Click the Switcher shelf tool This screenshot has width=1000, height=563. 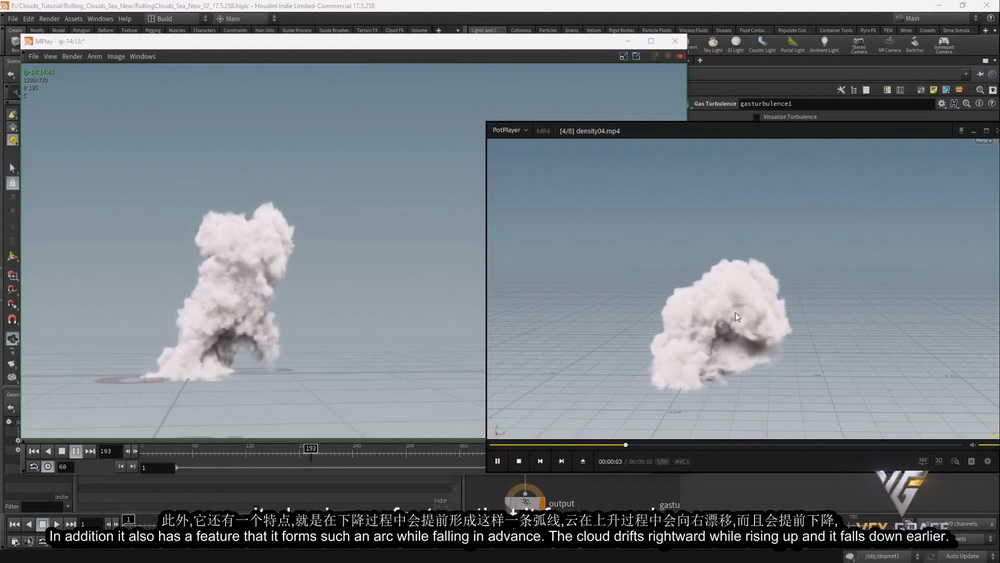click(x=915, y=45)
